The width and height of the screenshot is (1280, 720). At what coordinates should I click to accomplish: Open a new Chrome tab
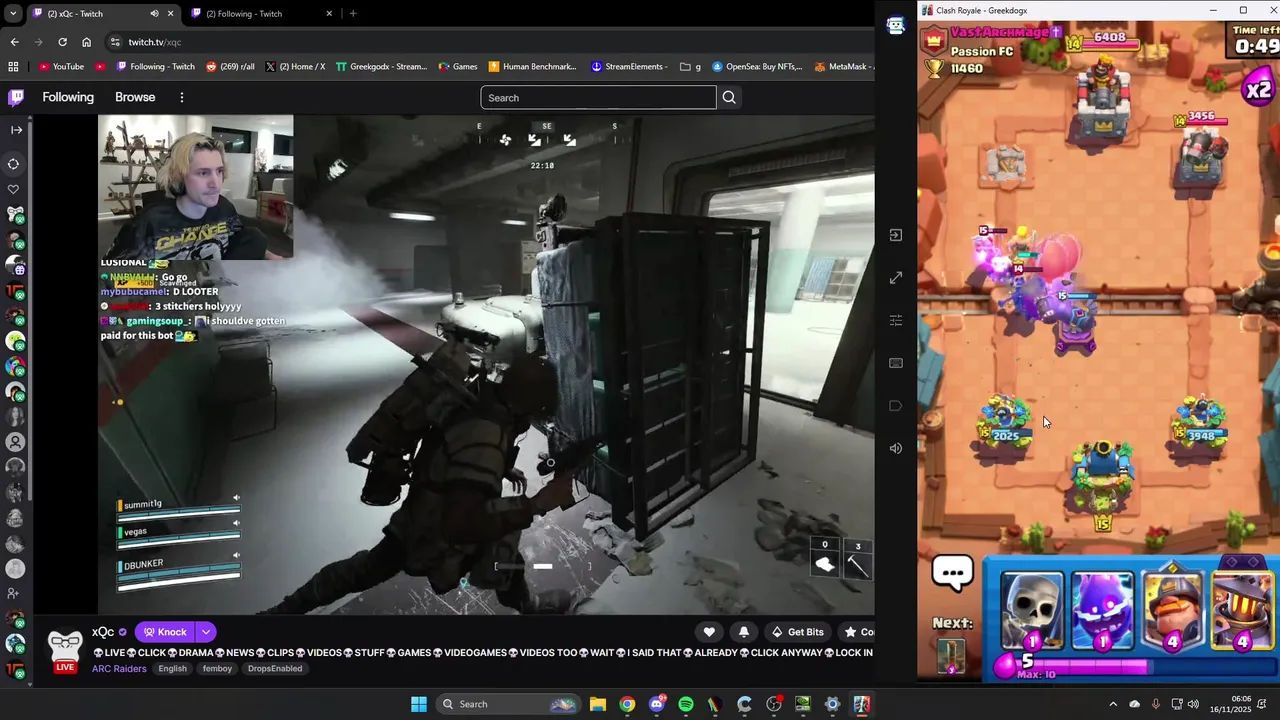[x=353, y=14]
